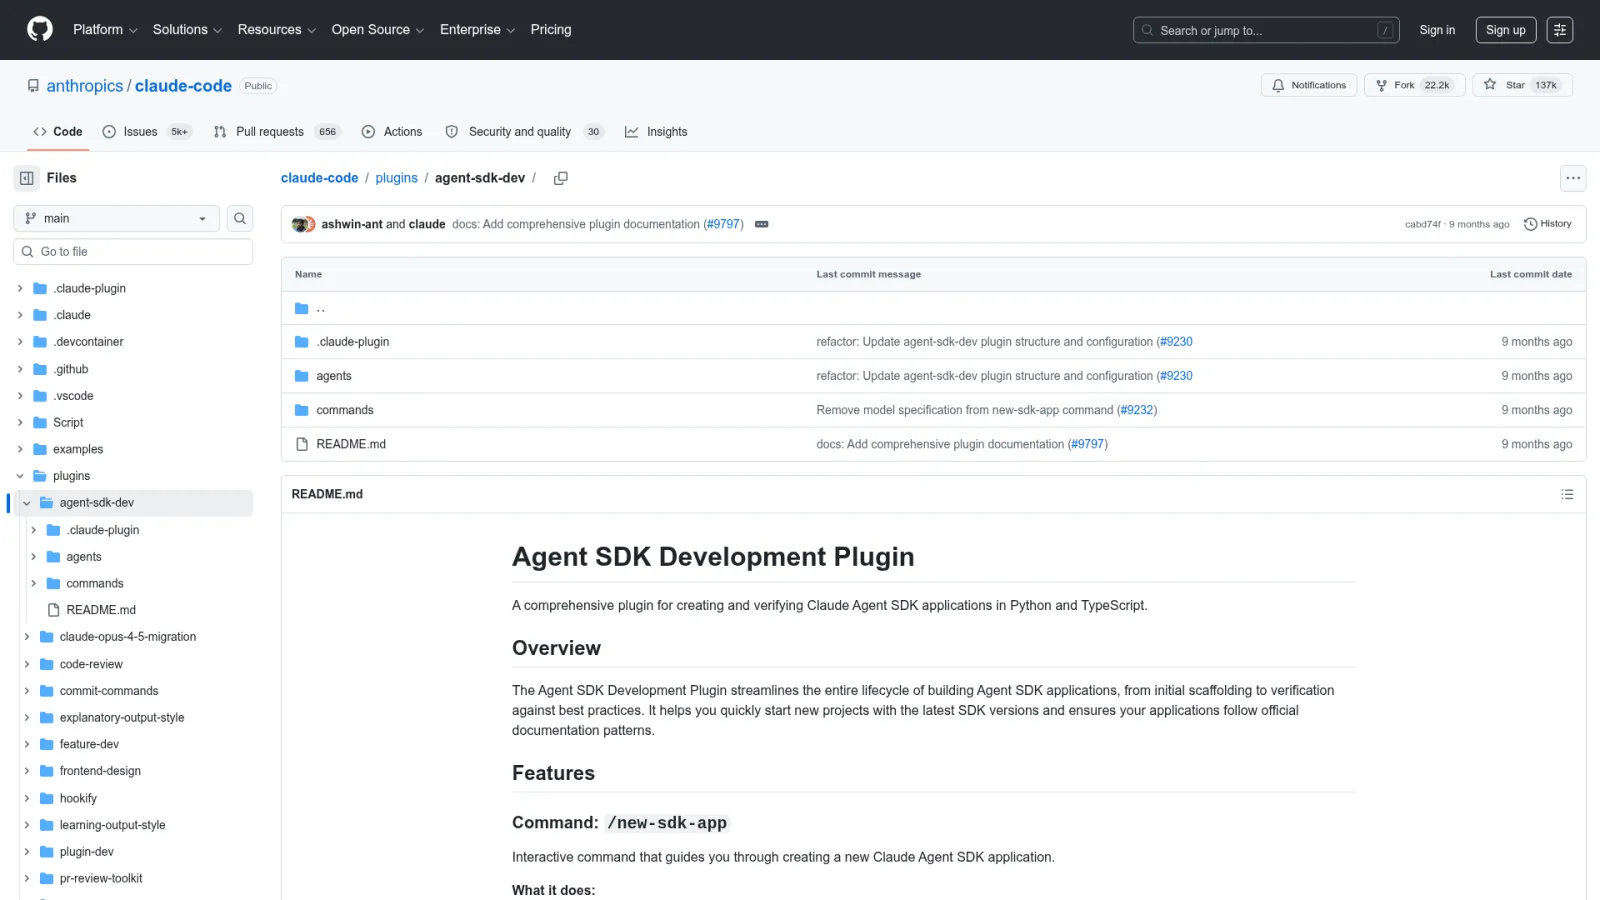Click the ashwin-ant avatar image

(299, 224)
